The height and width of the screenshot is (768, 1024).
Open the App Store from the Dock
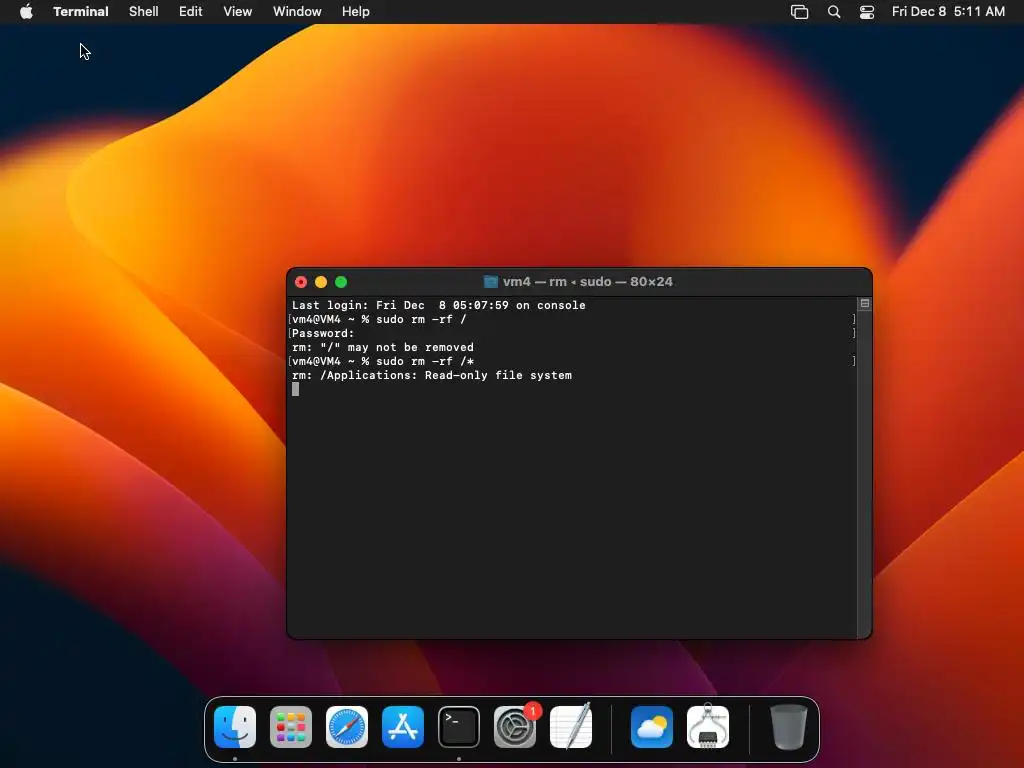coord(403,727)
